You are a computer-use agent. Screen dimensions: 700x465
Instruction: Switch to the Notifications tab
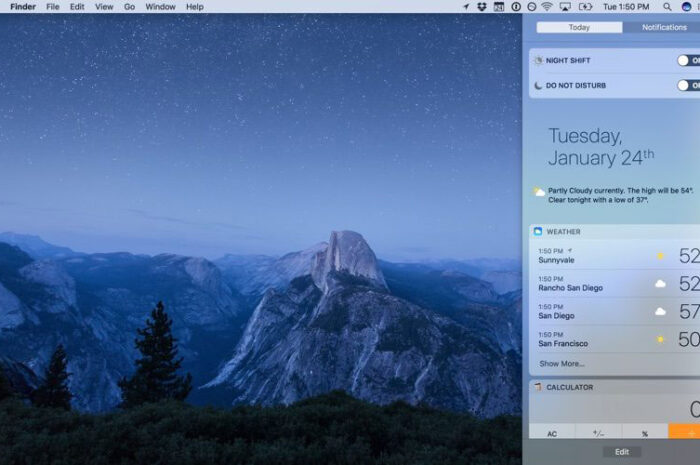(662, 27)
